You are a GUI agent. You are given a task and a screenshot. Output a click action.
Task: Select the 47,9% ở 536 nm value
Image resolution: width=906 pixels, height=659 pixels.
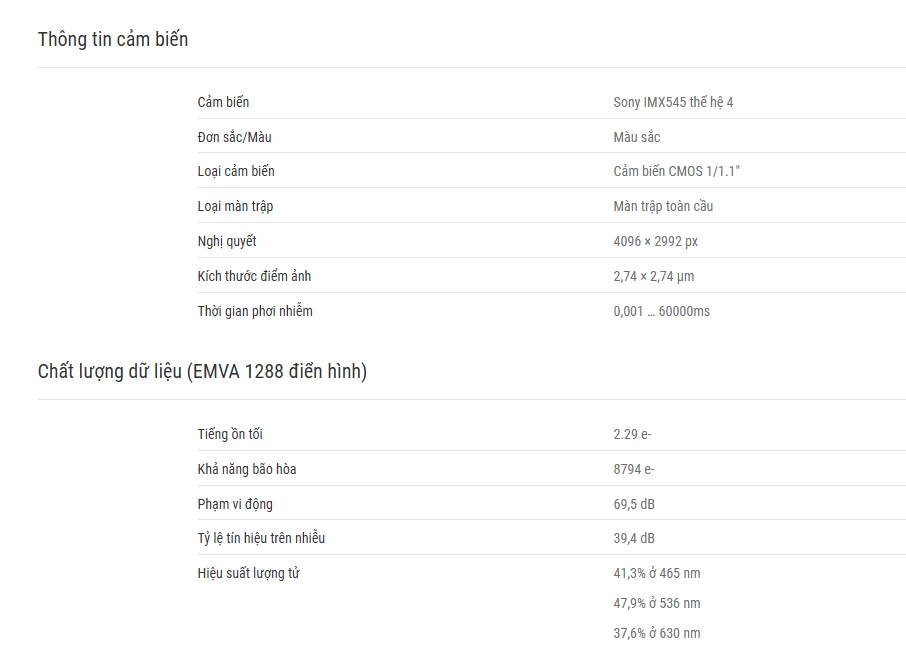(657, 604)
